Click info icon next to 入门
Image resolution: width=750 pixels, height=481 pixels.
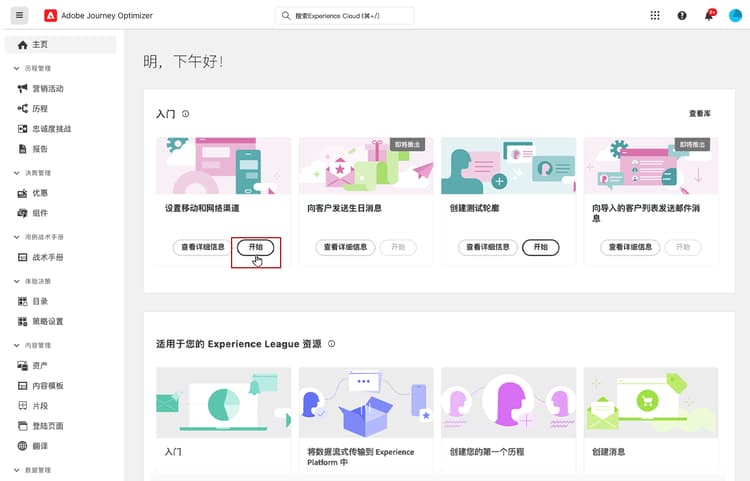coord(186,114)
